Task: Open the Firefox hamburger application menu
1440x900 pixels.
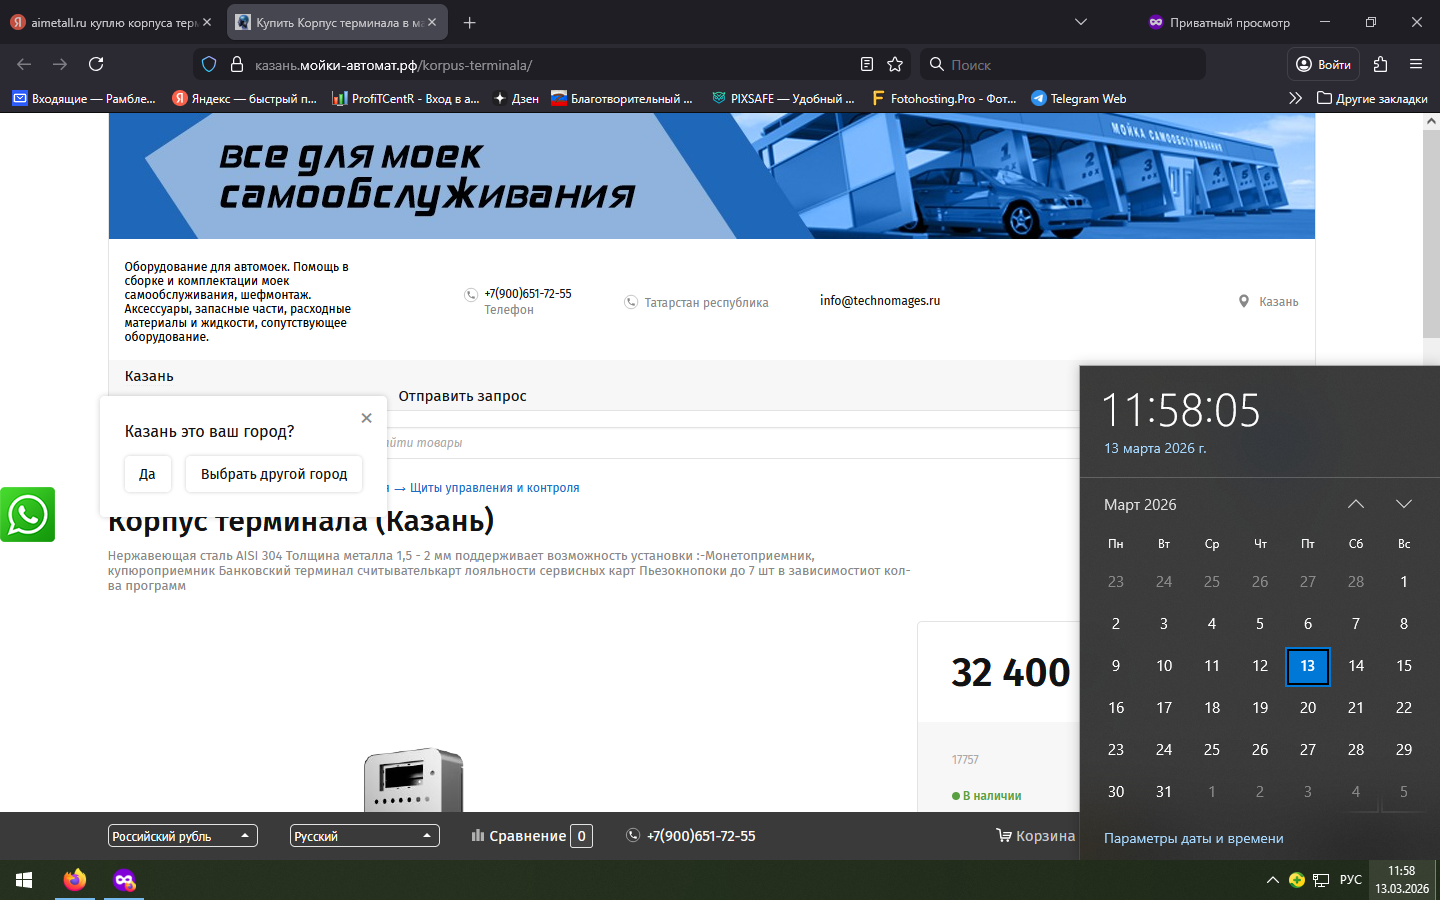Action: (1416, 64)
